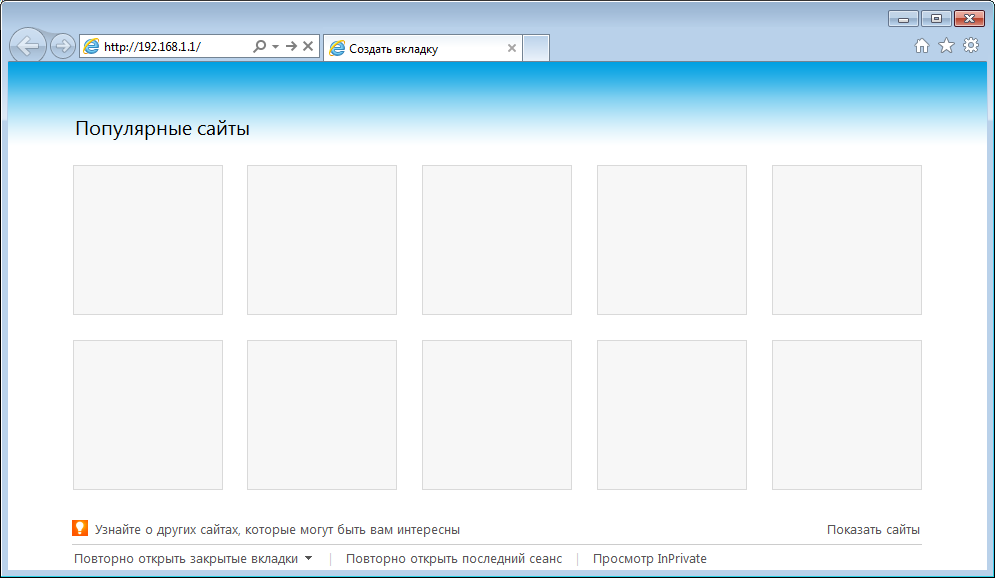
Task: Expand the closed tabs dropdown arrow
Action: 308,558
